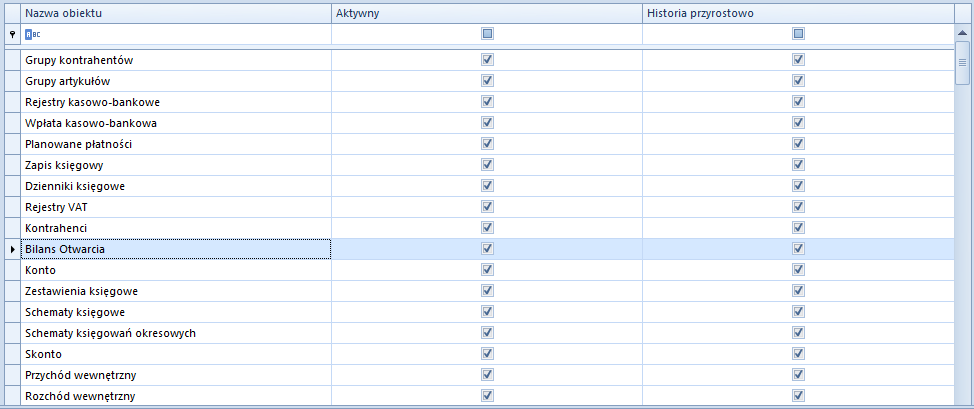The image size is (974, 409).
Task: Sort by Nazwa obiektu column header
Action: click(176, 13)
